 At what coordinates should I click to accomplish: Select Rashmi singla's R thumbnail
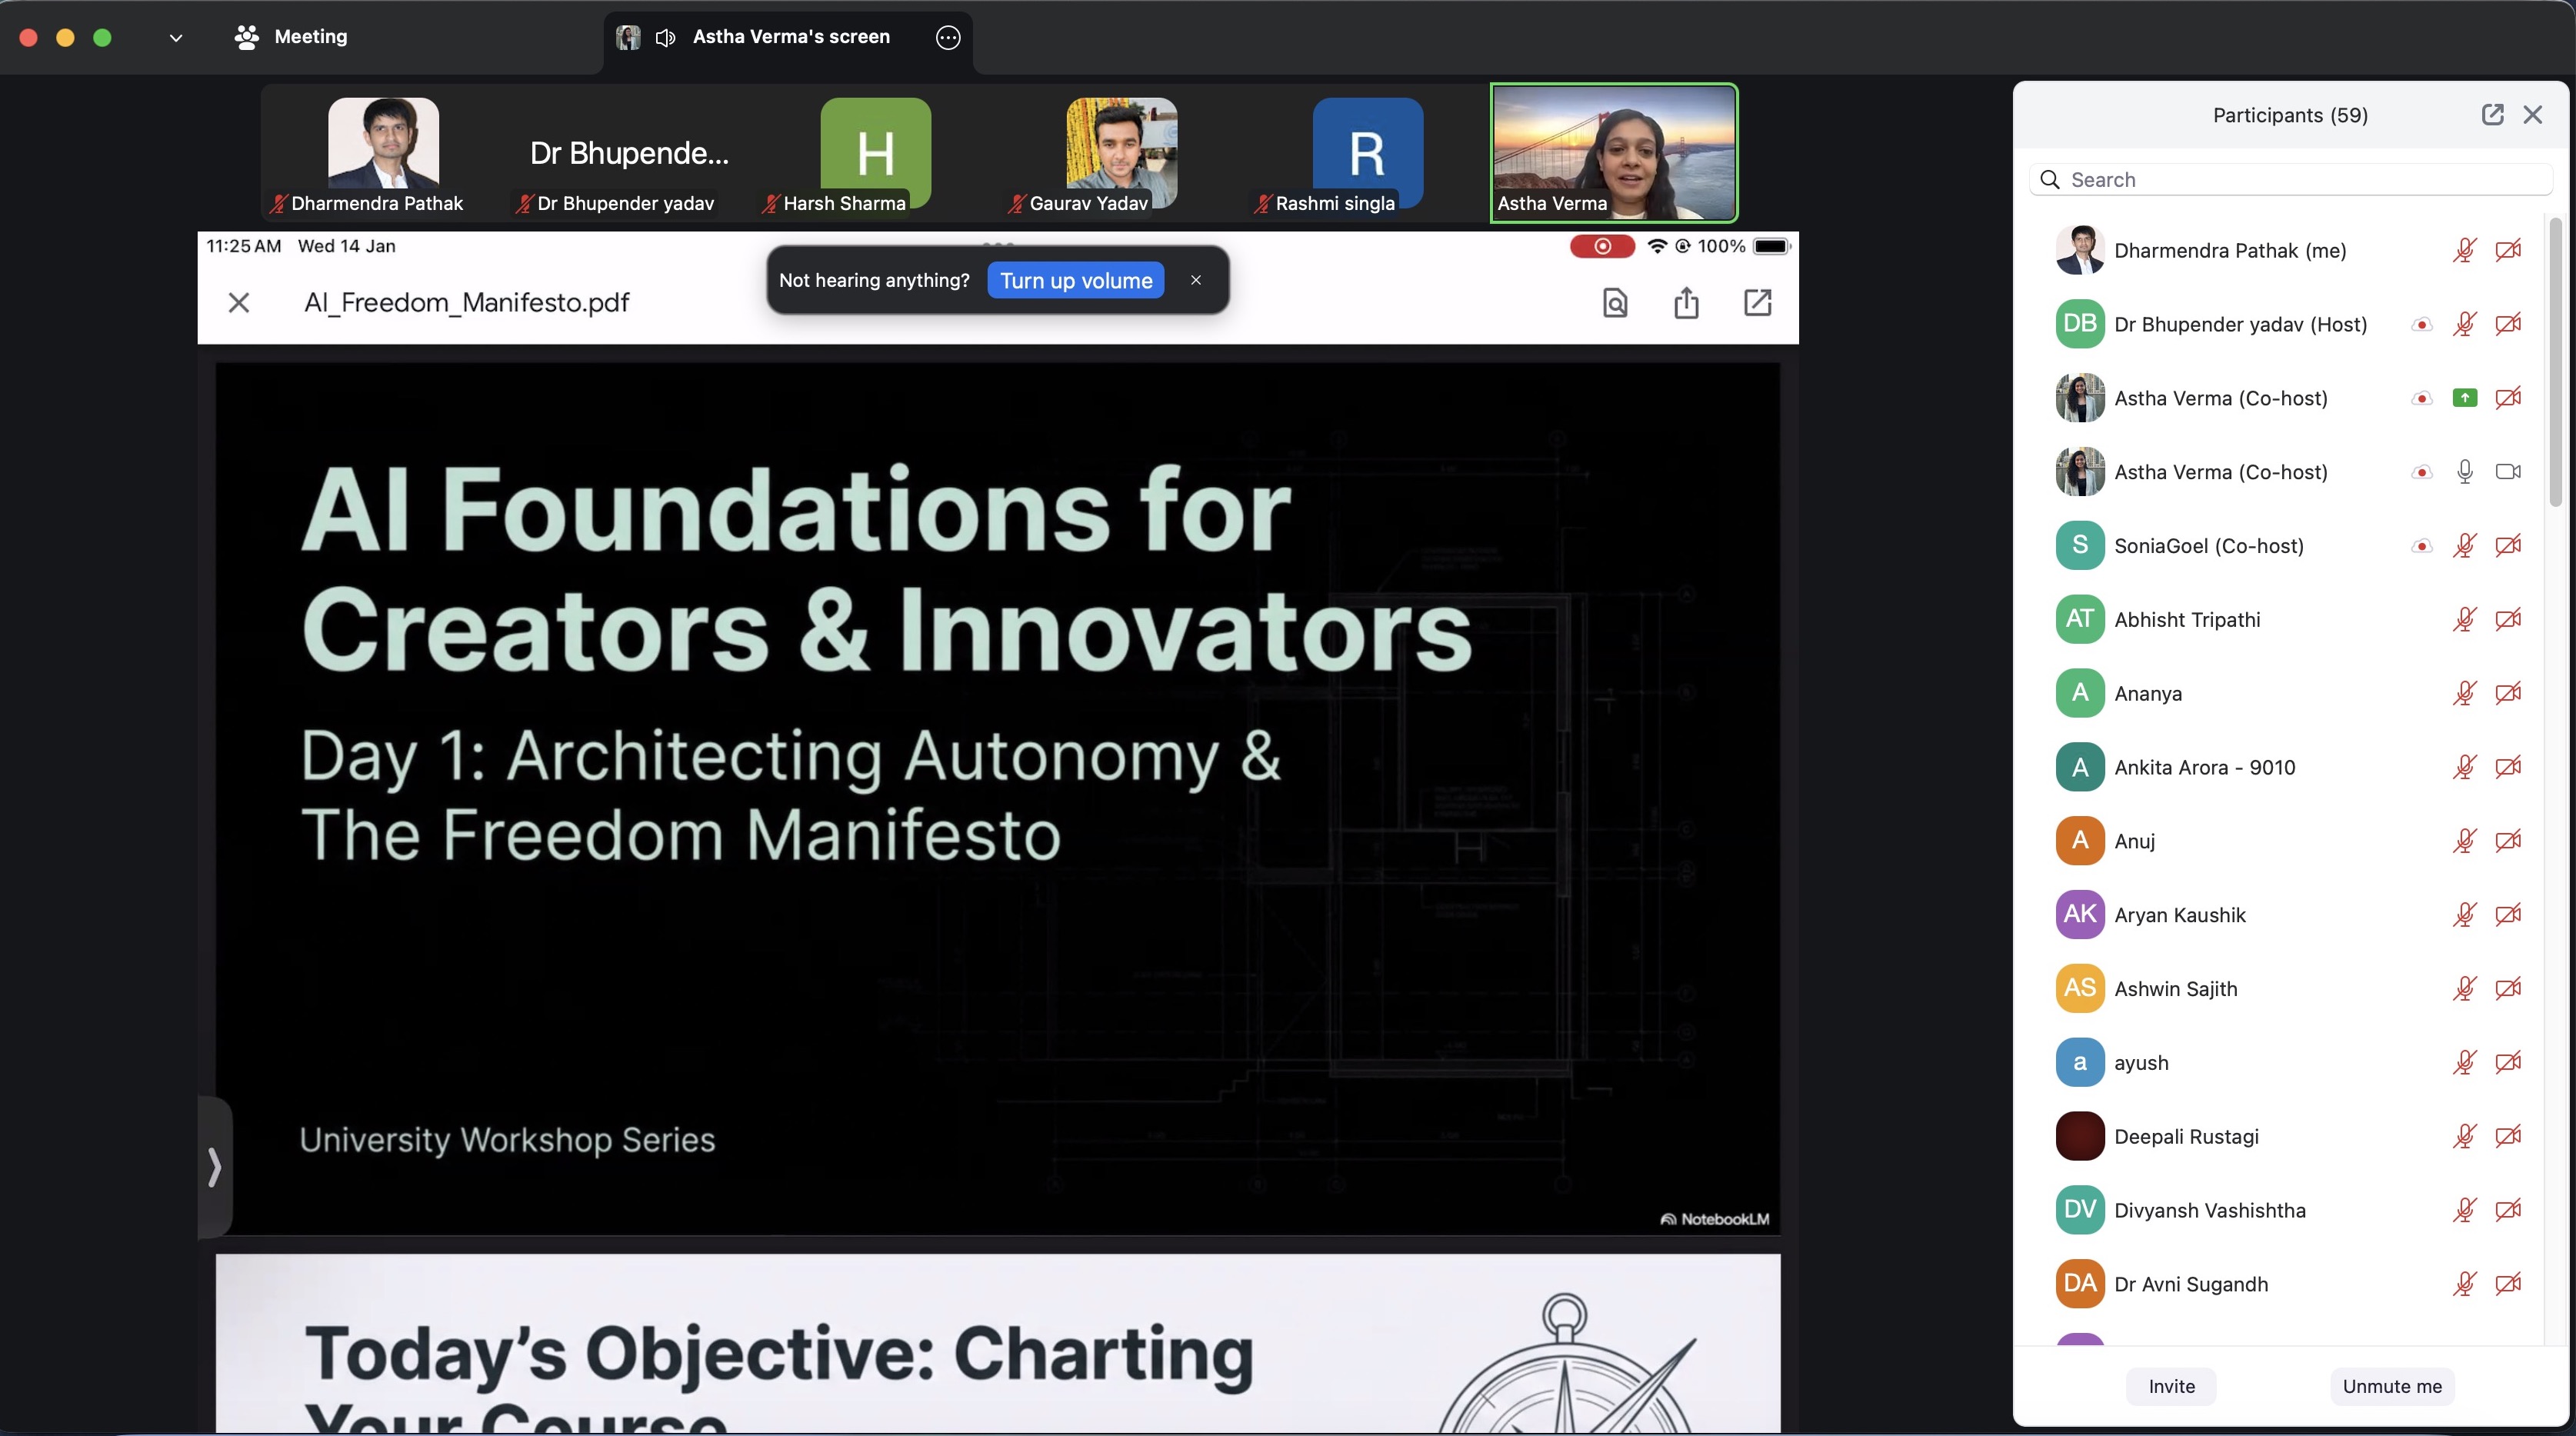pos(1367,153)
